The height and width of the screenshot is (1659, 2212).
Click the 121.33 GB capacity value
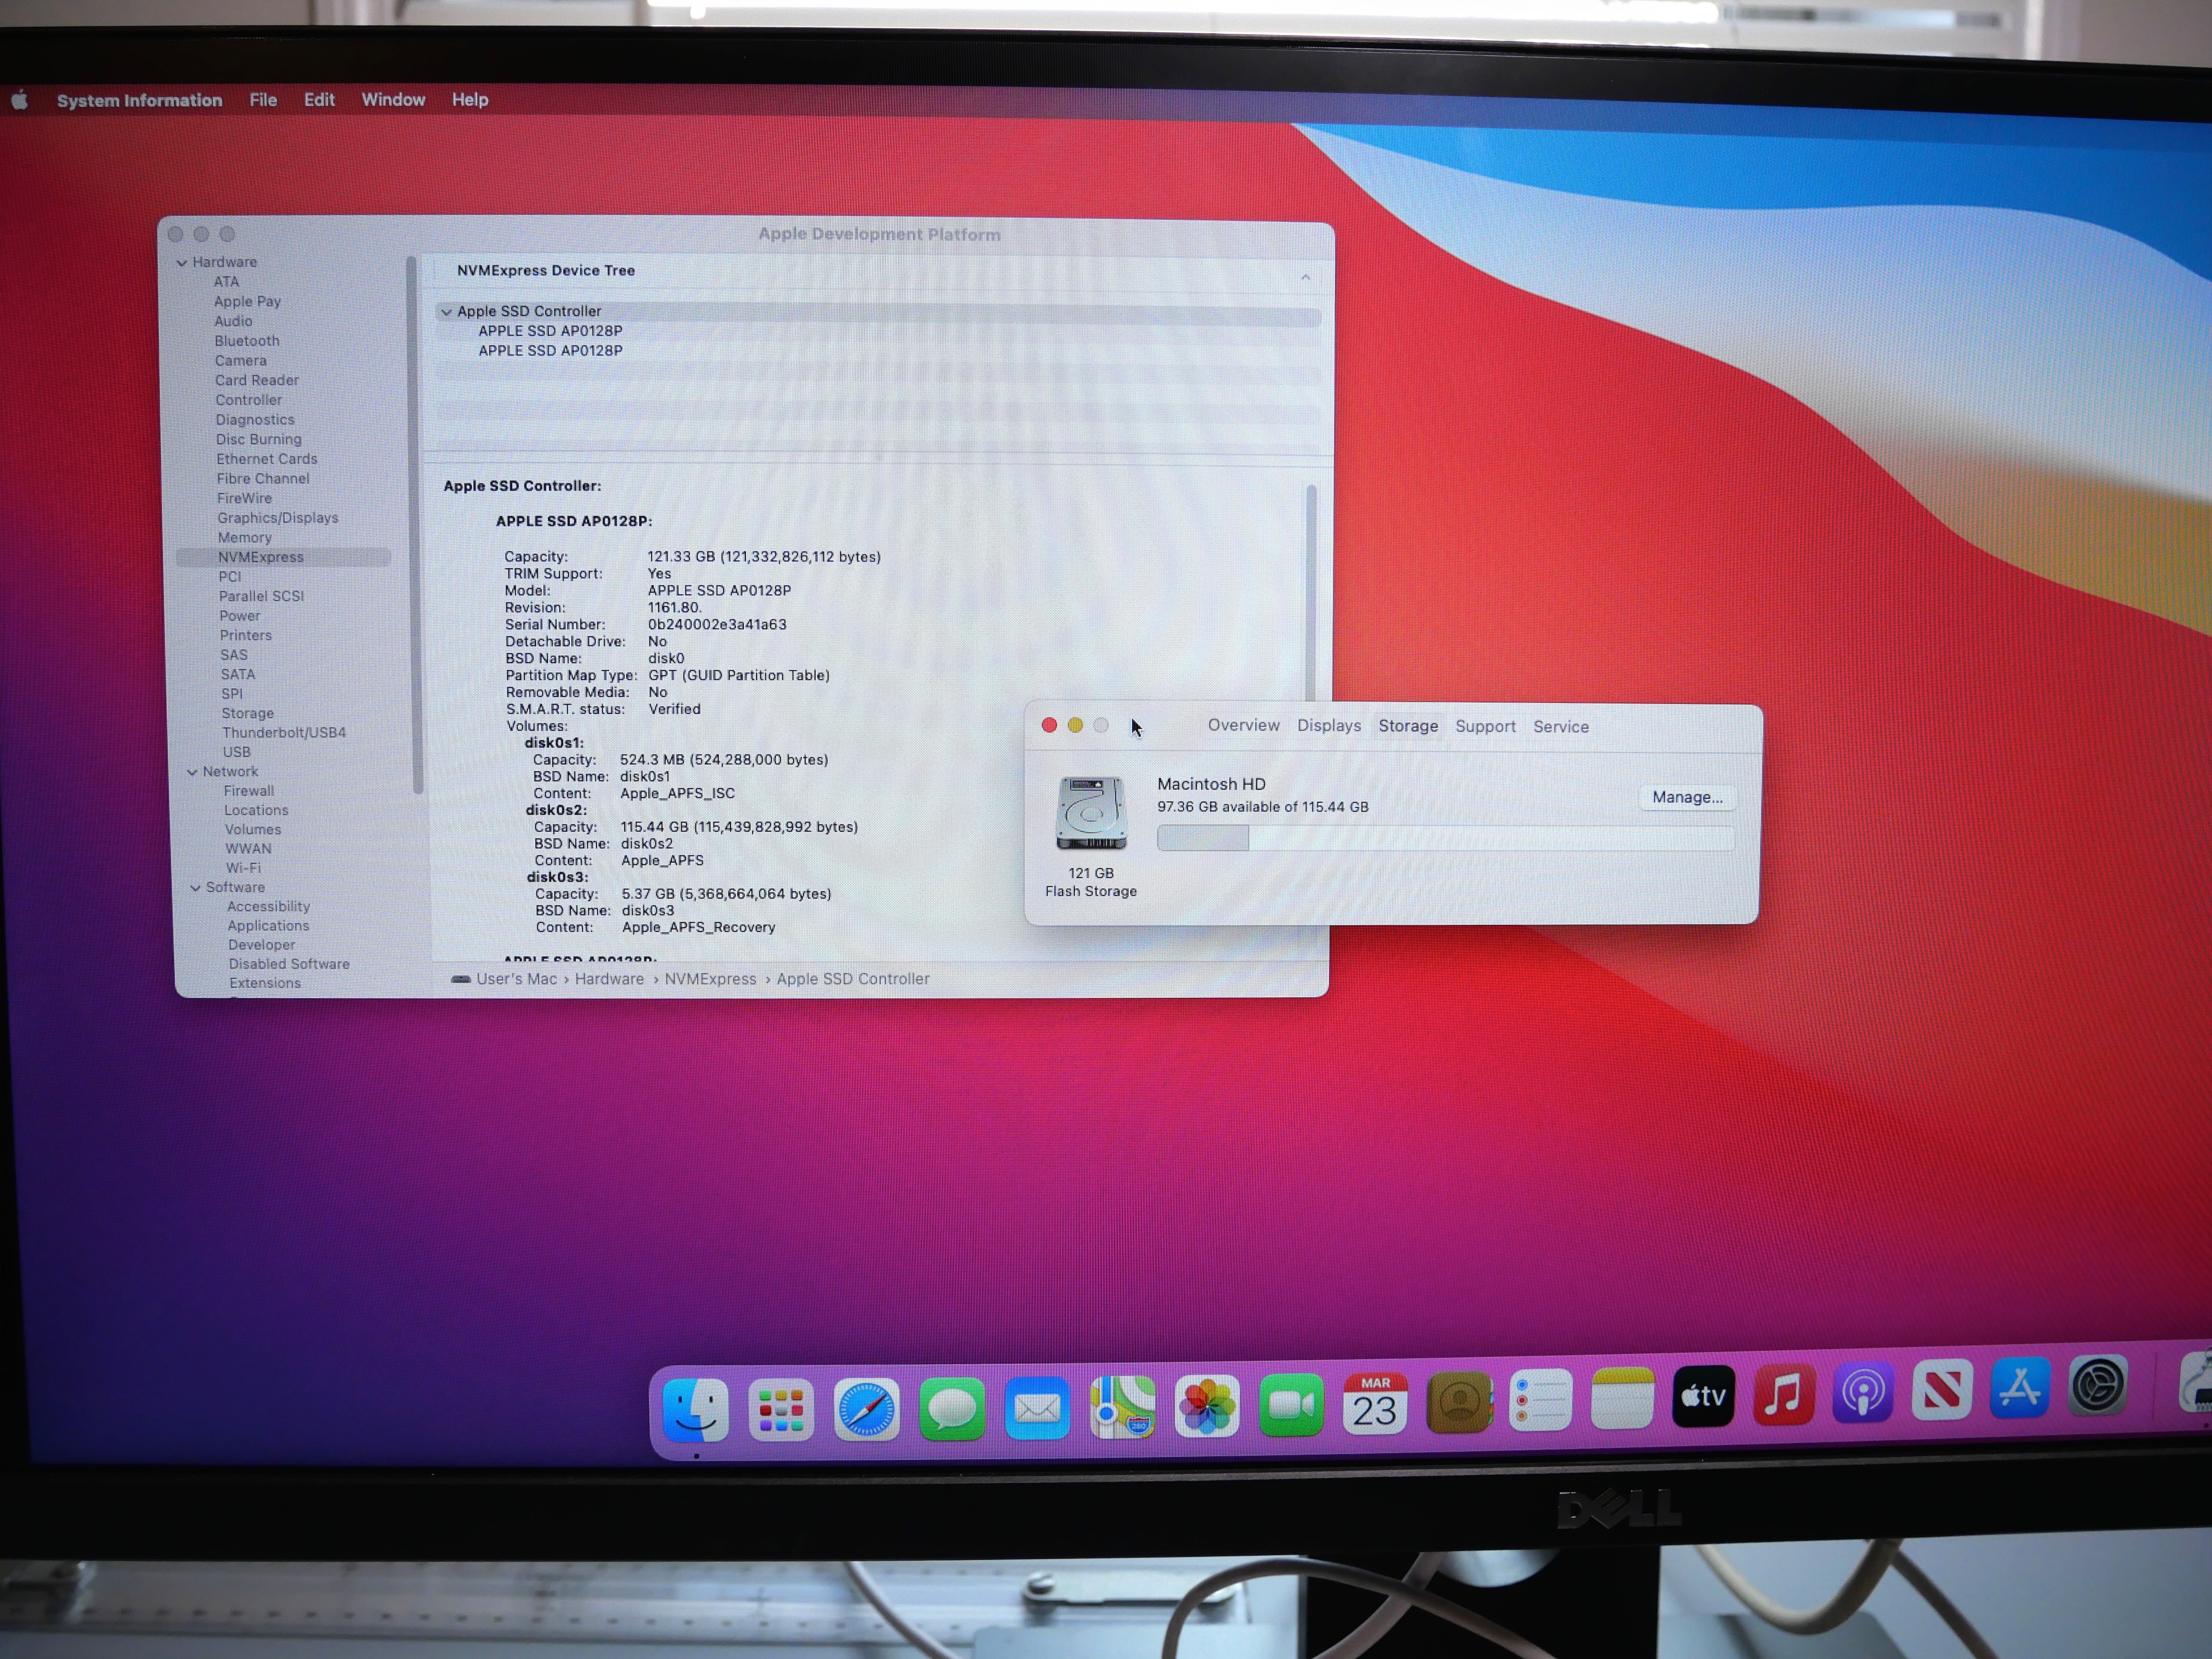764,557
